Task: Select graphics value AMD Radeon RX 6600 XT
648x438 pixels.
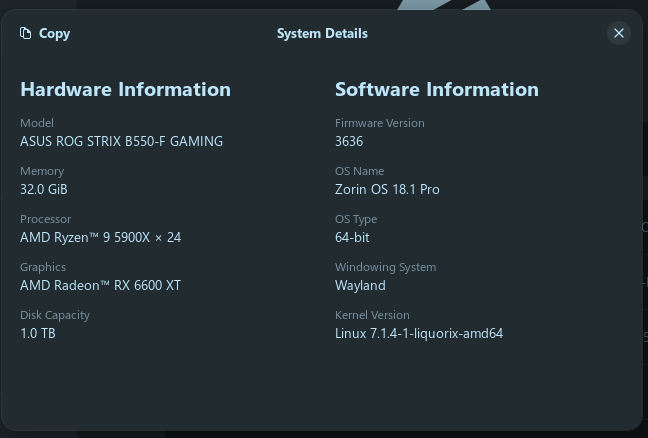Action: click(100, 285)
